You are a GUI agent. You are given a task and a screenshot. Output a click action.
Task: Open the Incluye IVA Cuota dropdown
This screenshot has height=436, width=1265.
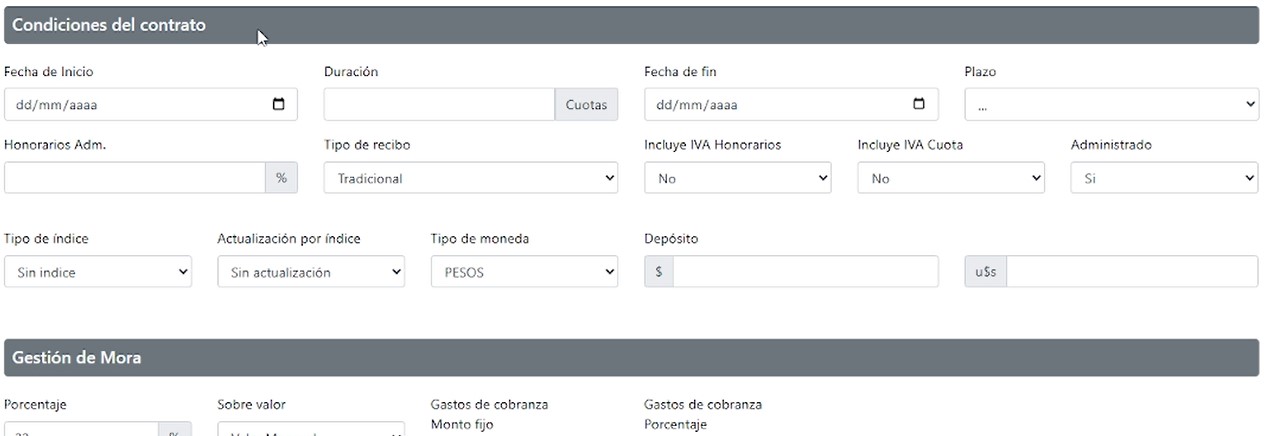pos(951,178)
